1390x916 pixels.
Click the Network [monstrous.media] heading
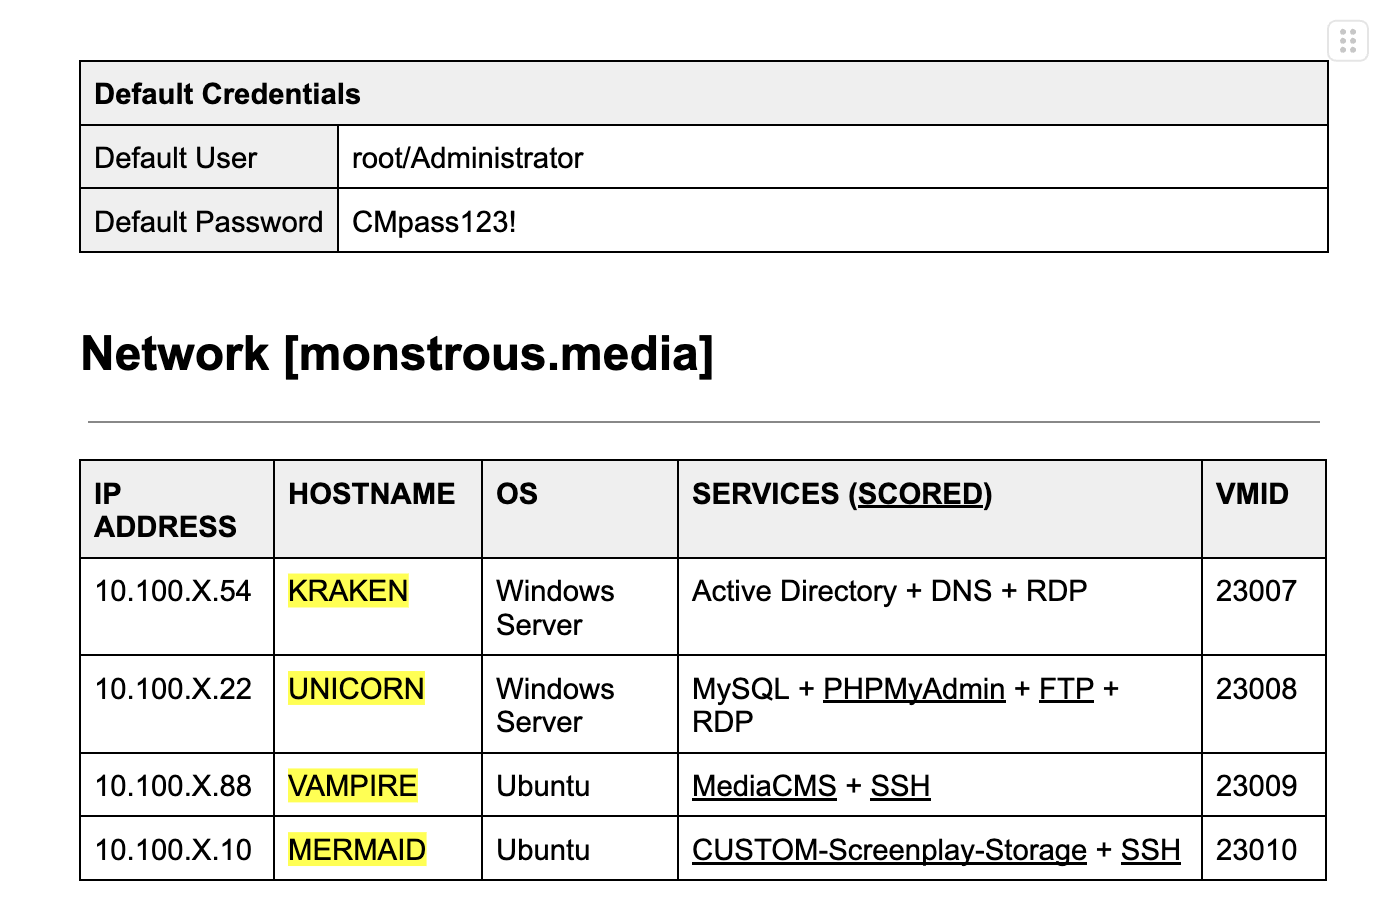397,354
